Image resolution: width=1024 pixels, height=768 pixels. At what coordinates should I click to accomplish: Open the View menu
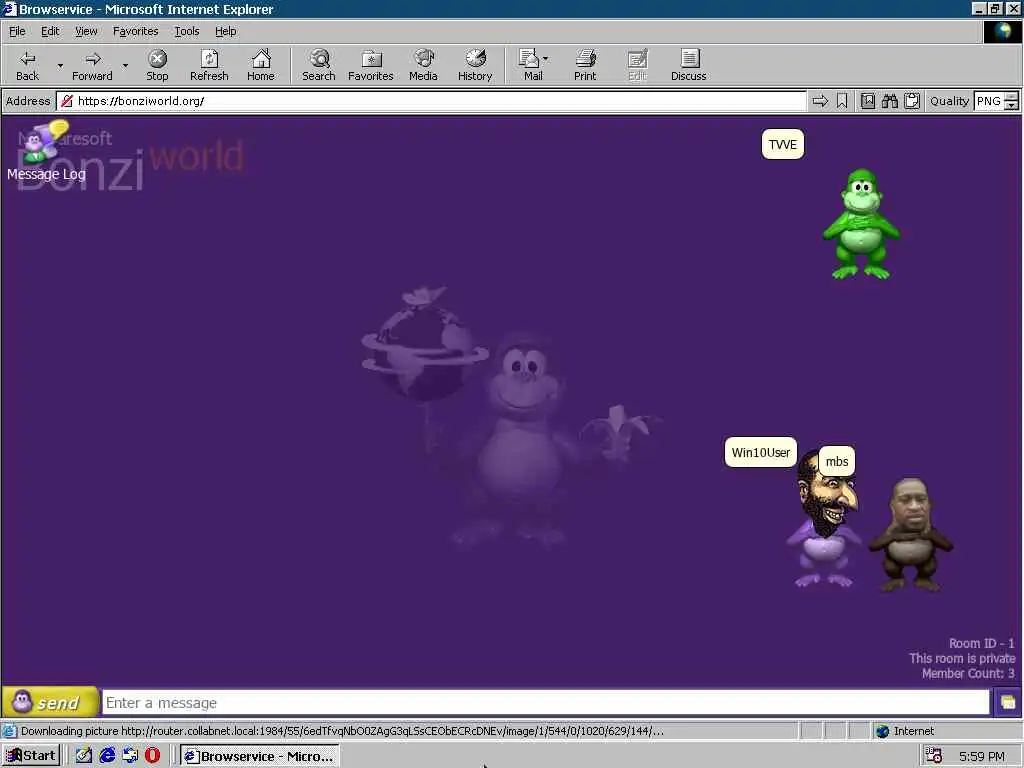pos(86,31)
